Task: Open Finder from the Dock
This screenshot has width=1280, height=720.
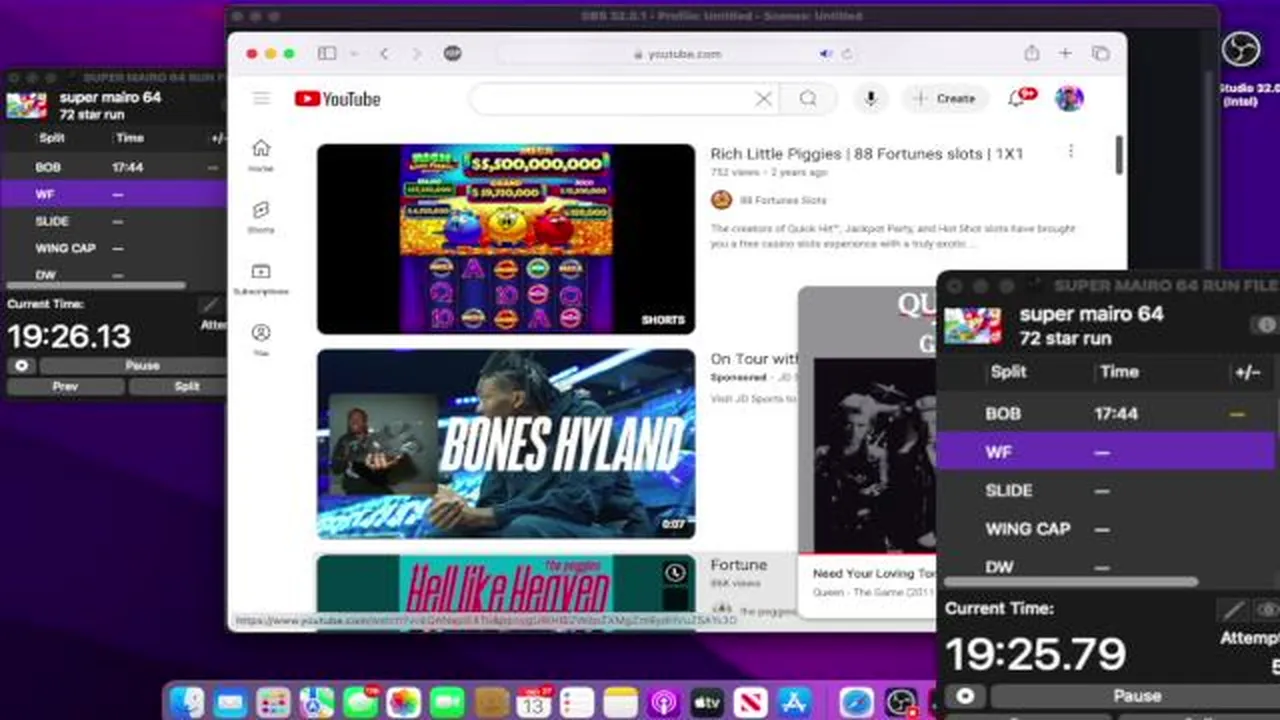Action: click(x=186, y=702)
